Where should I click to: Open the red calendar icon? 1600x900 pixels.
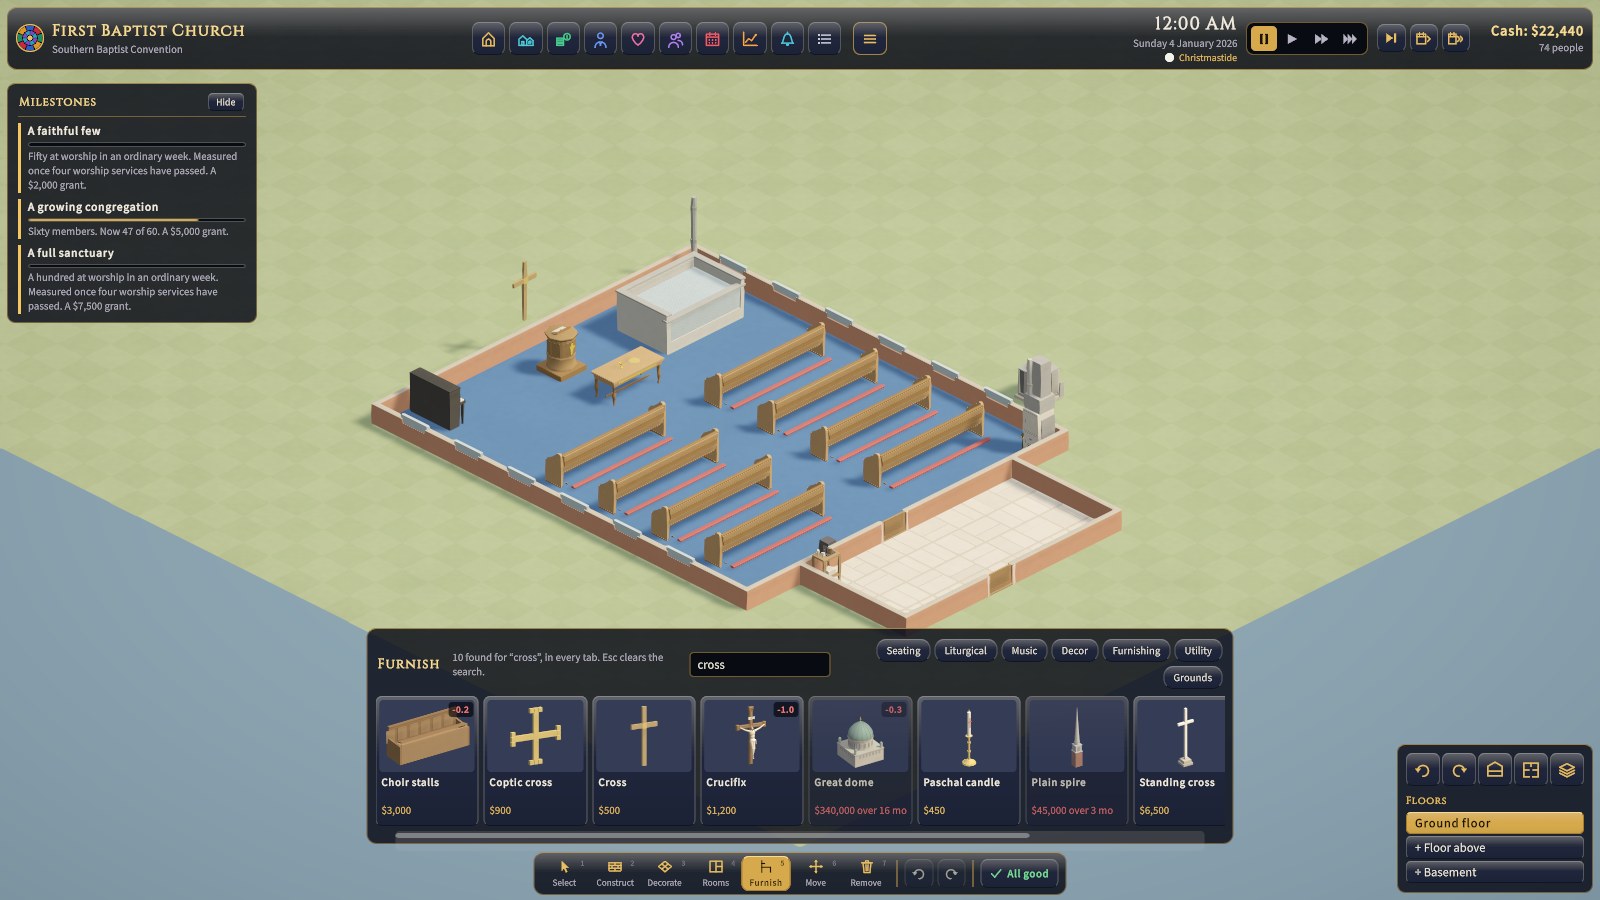point(712,39)
